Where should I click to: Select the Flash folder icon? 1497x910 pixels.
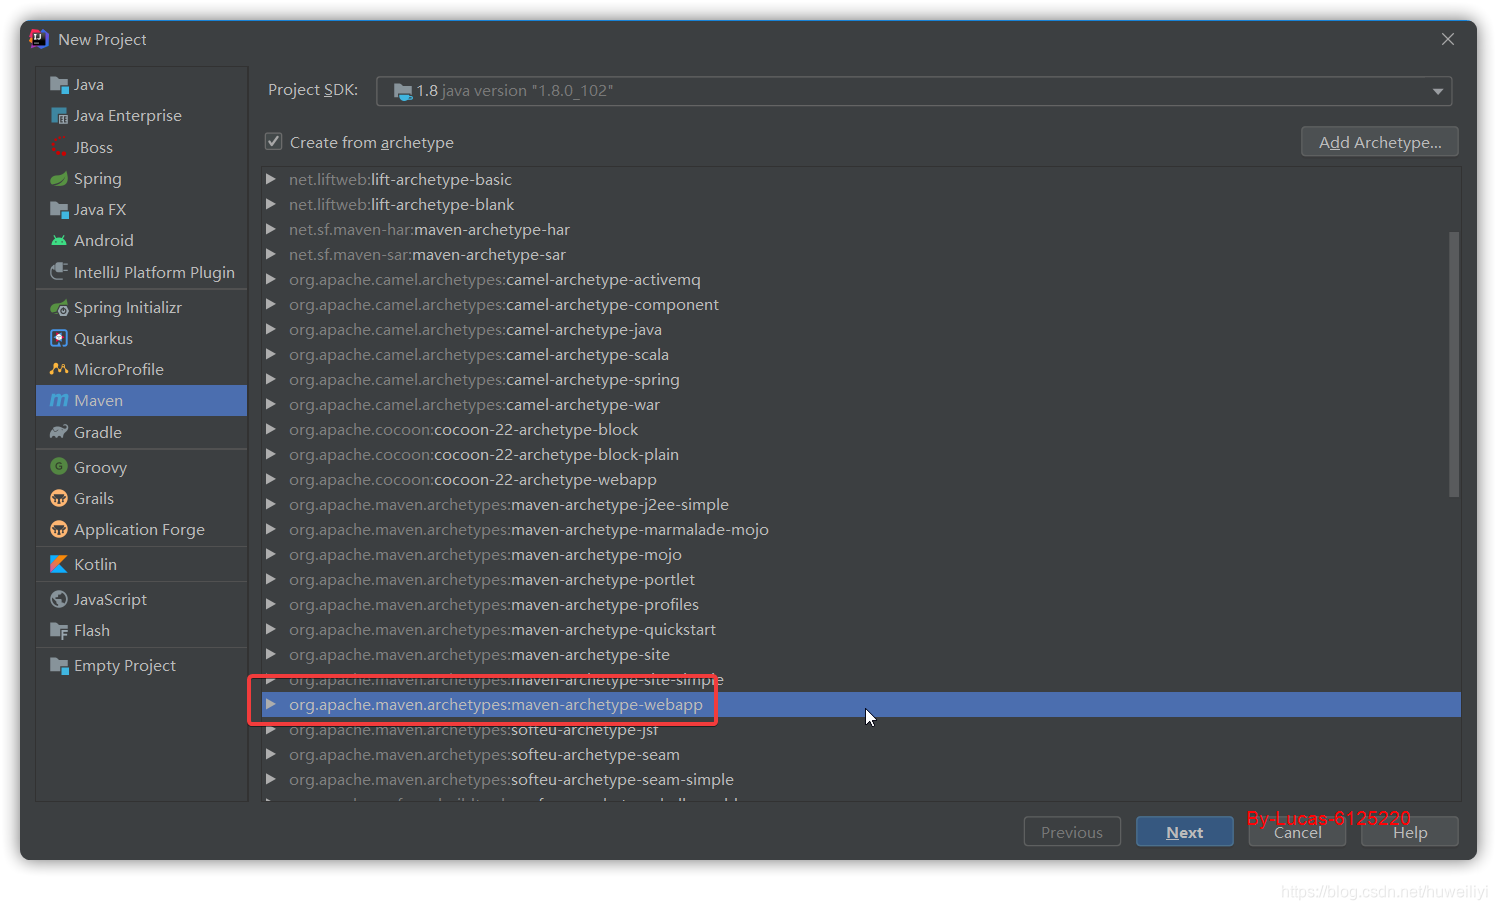coord(59,630)
